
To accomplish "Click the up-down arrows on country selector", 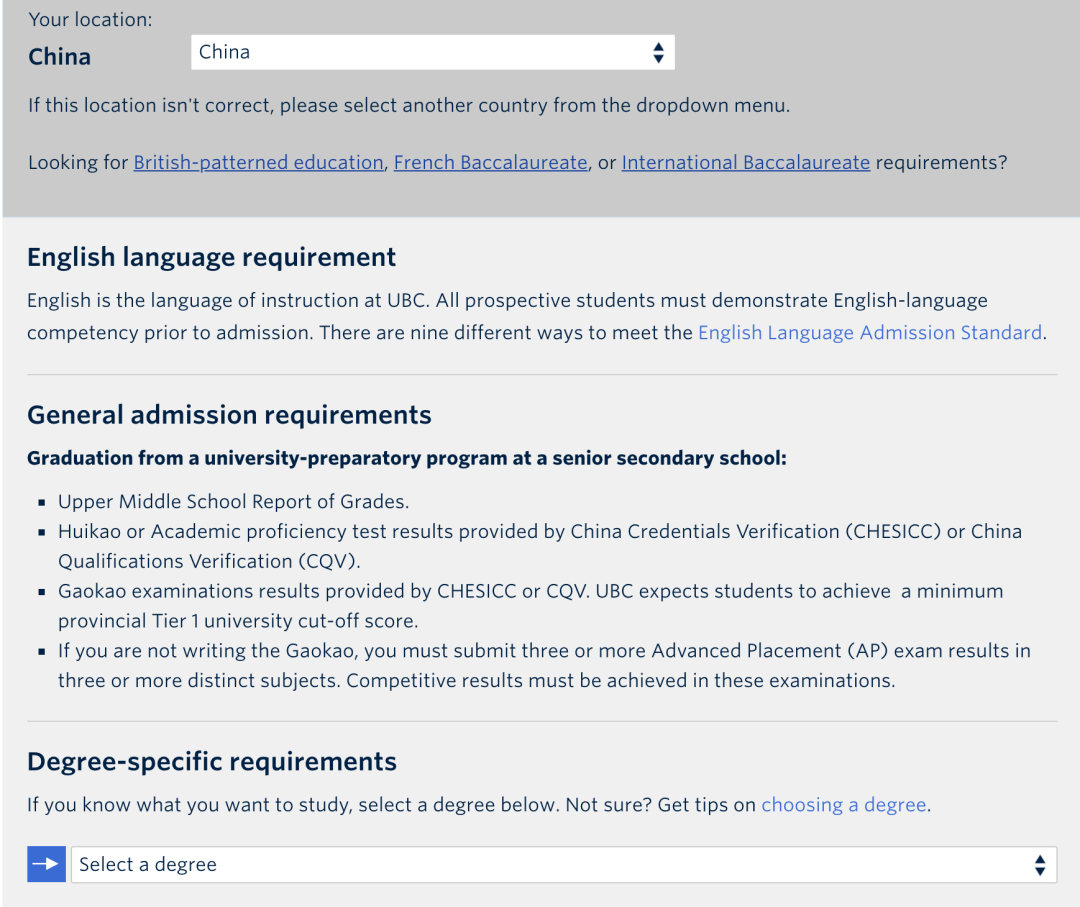I will [x=657, y=53].
